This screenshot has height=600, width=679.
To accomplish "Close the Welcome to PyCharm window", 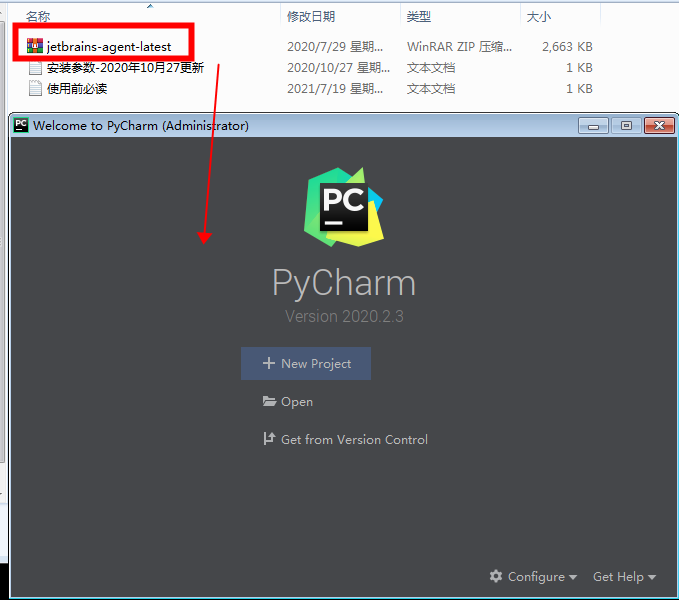I will pyautogui.click(x=659, y=126).
